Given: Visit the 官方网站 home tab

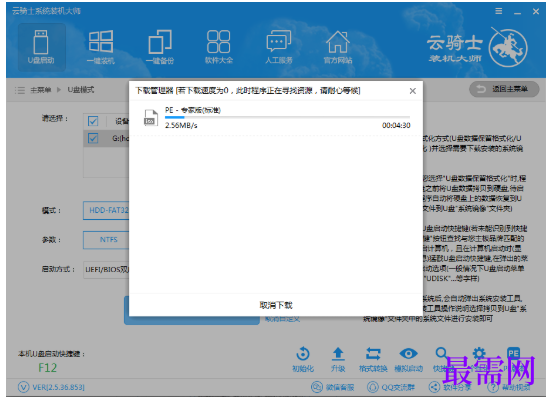Looking at the screenshot, I should click(338, 47).
